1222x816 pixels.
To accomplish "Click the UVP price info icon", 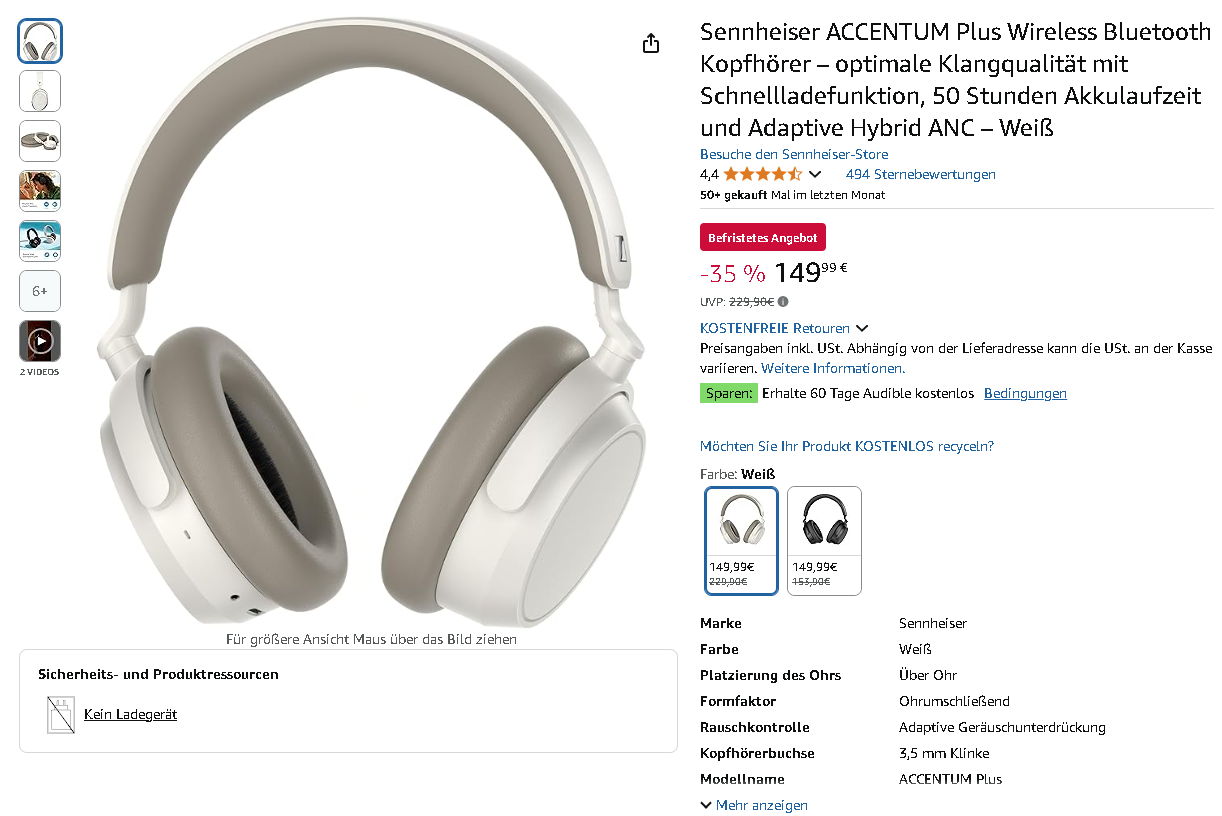I will [783, 301].
